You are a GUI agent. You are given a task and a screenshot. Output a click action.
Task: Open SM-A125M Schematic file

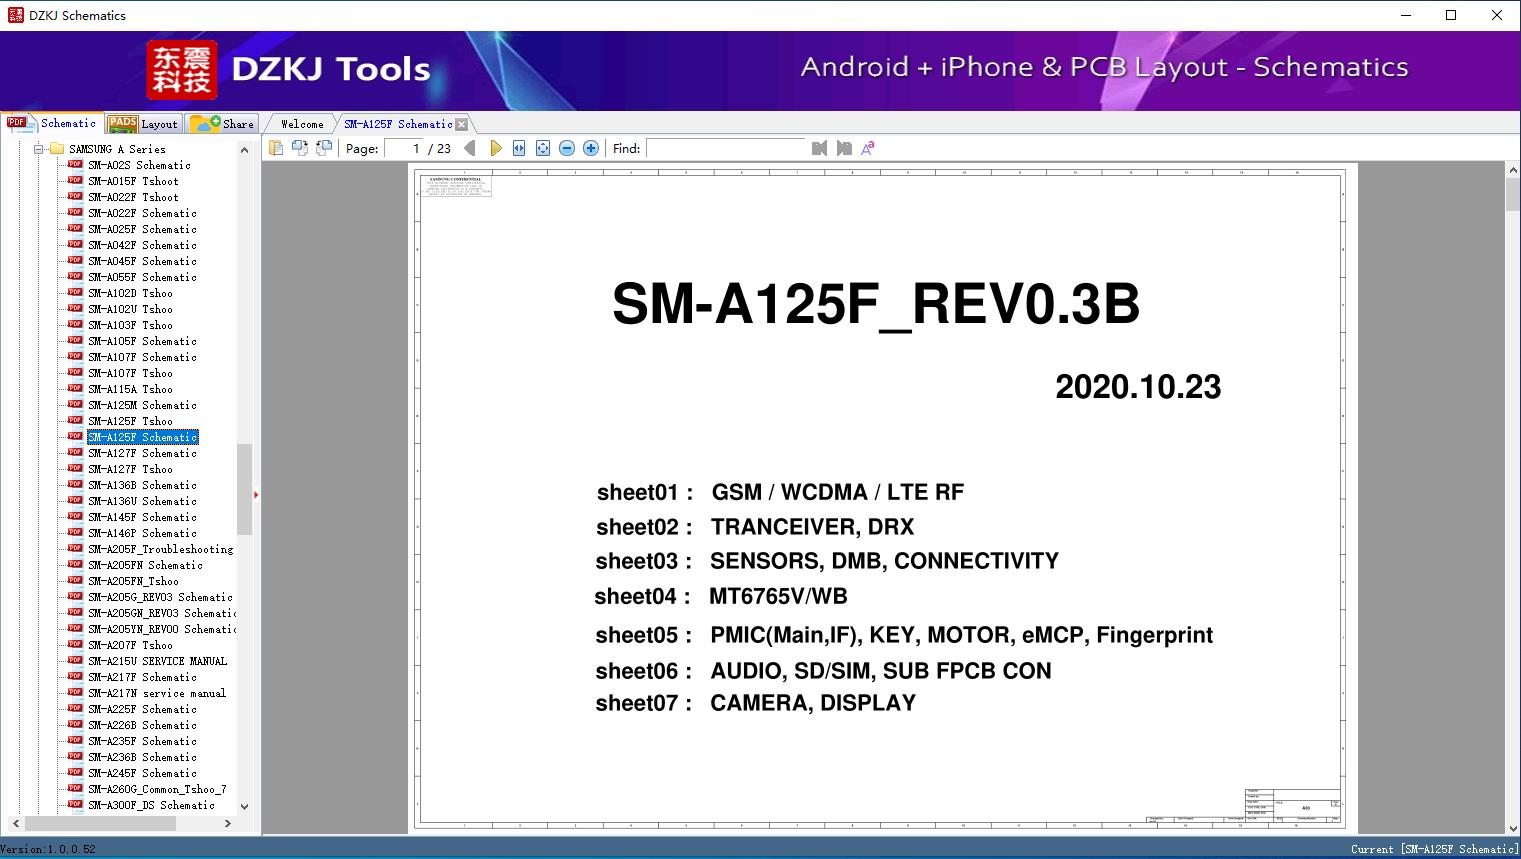pyautogui.click(x=142, y=405)
